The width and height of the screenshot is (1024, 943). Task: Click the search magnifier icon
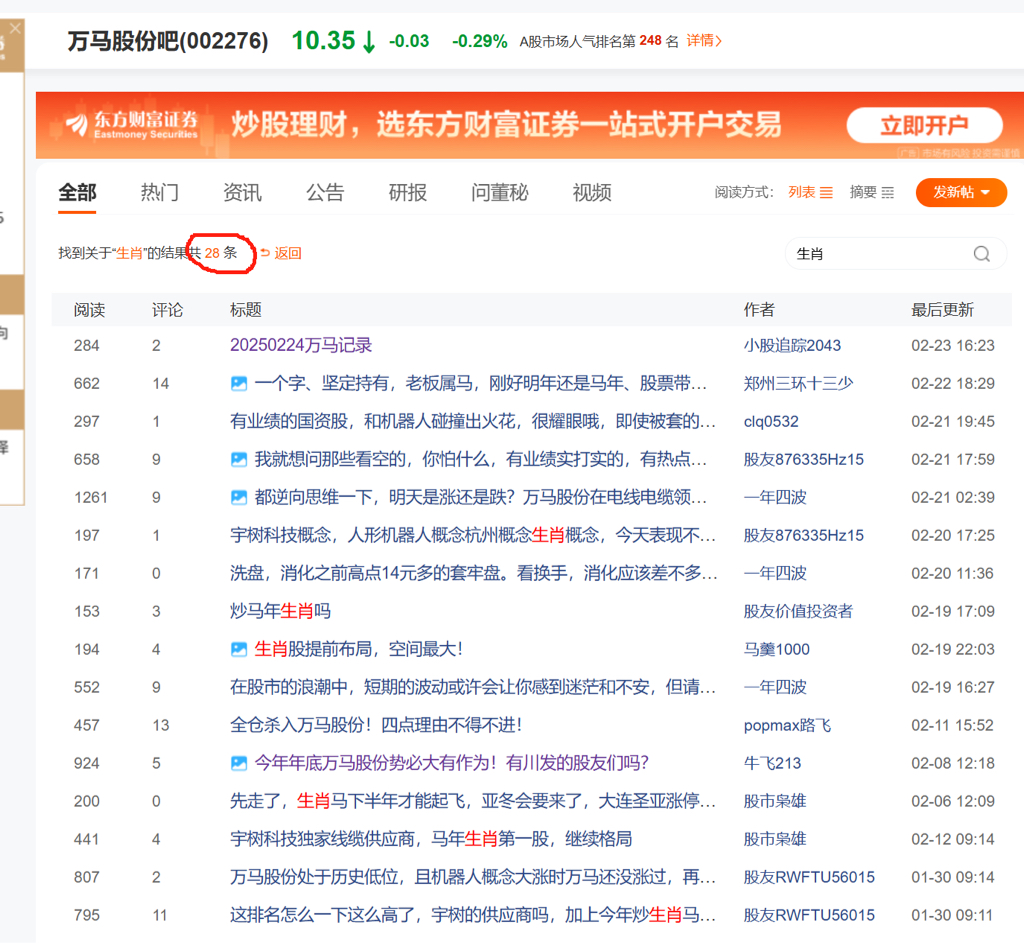pyautogui.click(x=981, y=254)
